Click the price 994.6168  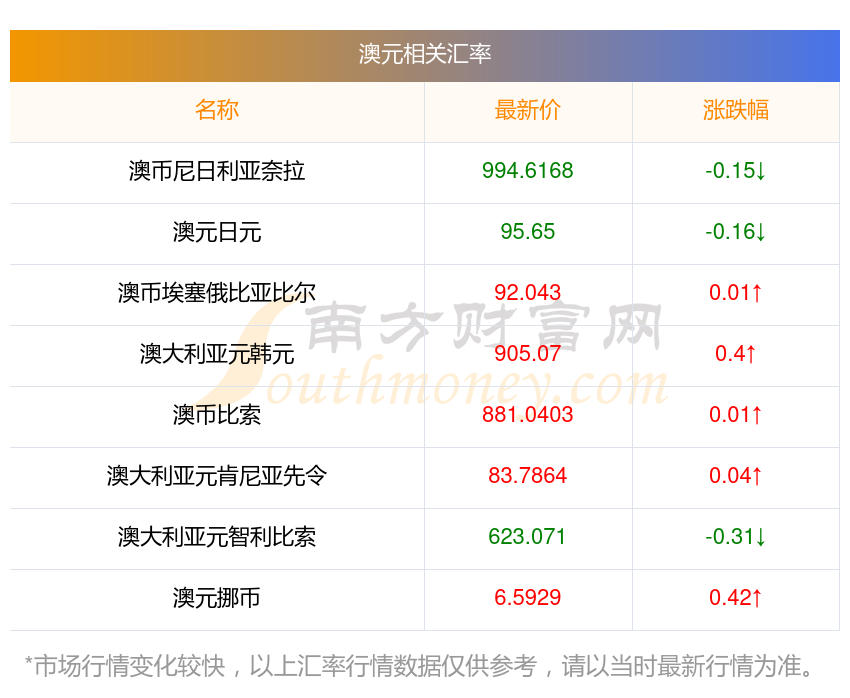[527, 171]
